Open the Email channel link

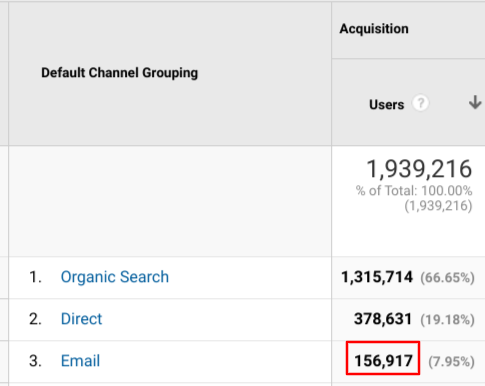pyautogui.click(x=80, y=361)
